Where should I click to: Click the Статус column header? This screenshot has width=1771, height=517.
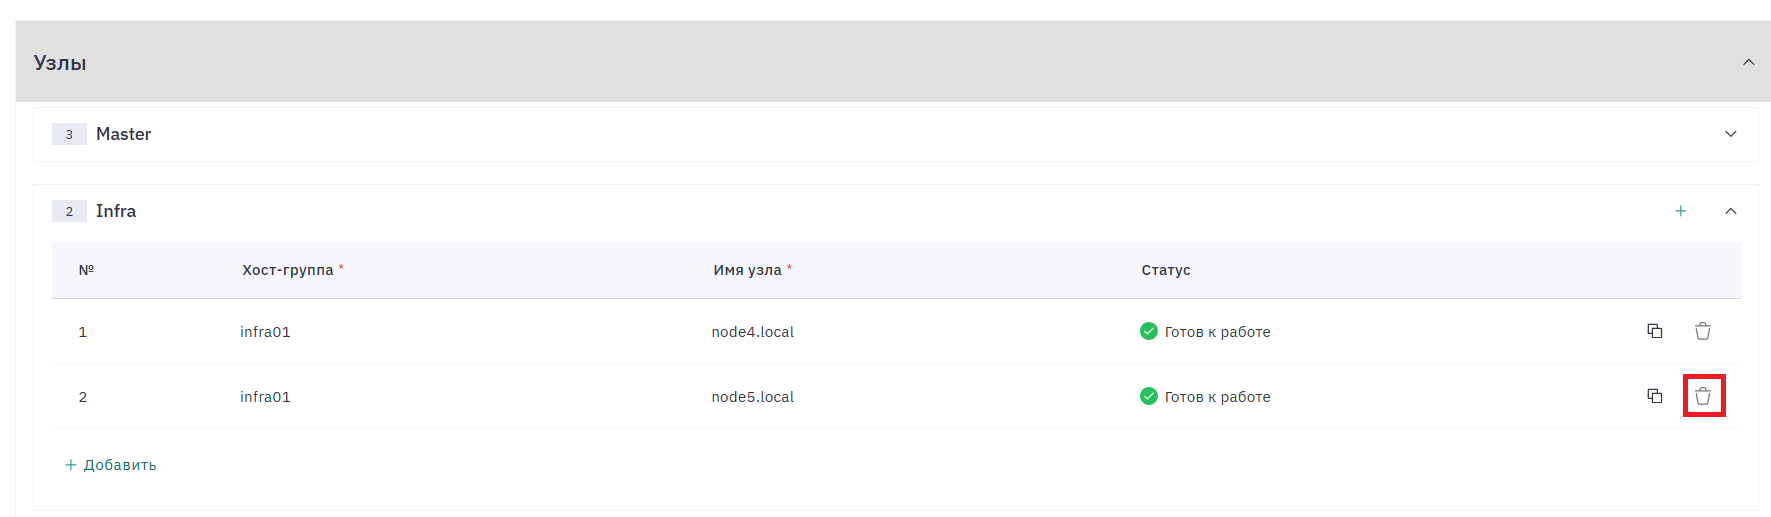point(1166,270)
